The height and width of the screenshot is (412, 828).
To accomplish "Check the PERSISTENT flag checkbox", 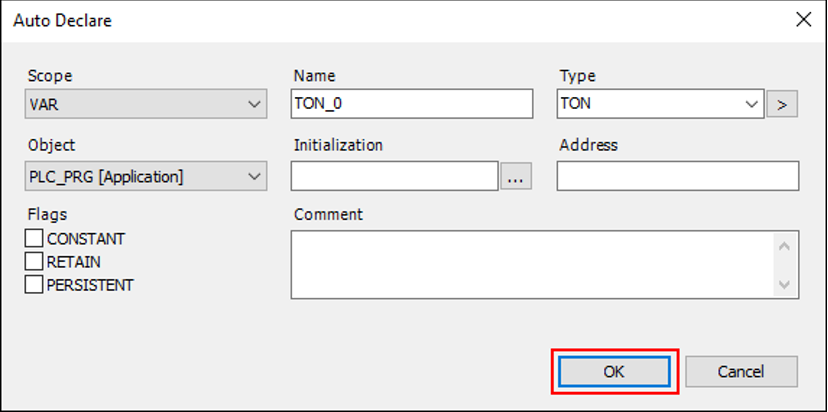I will pos(35,285).
